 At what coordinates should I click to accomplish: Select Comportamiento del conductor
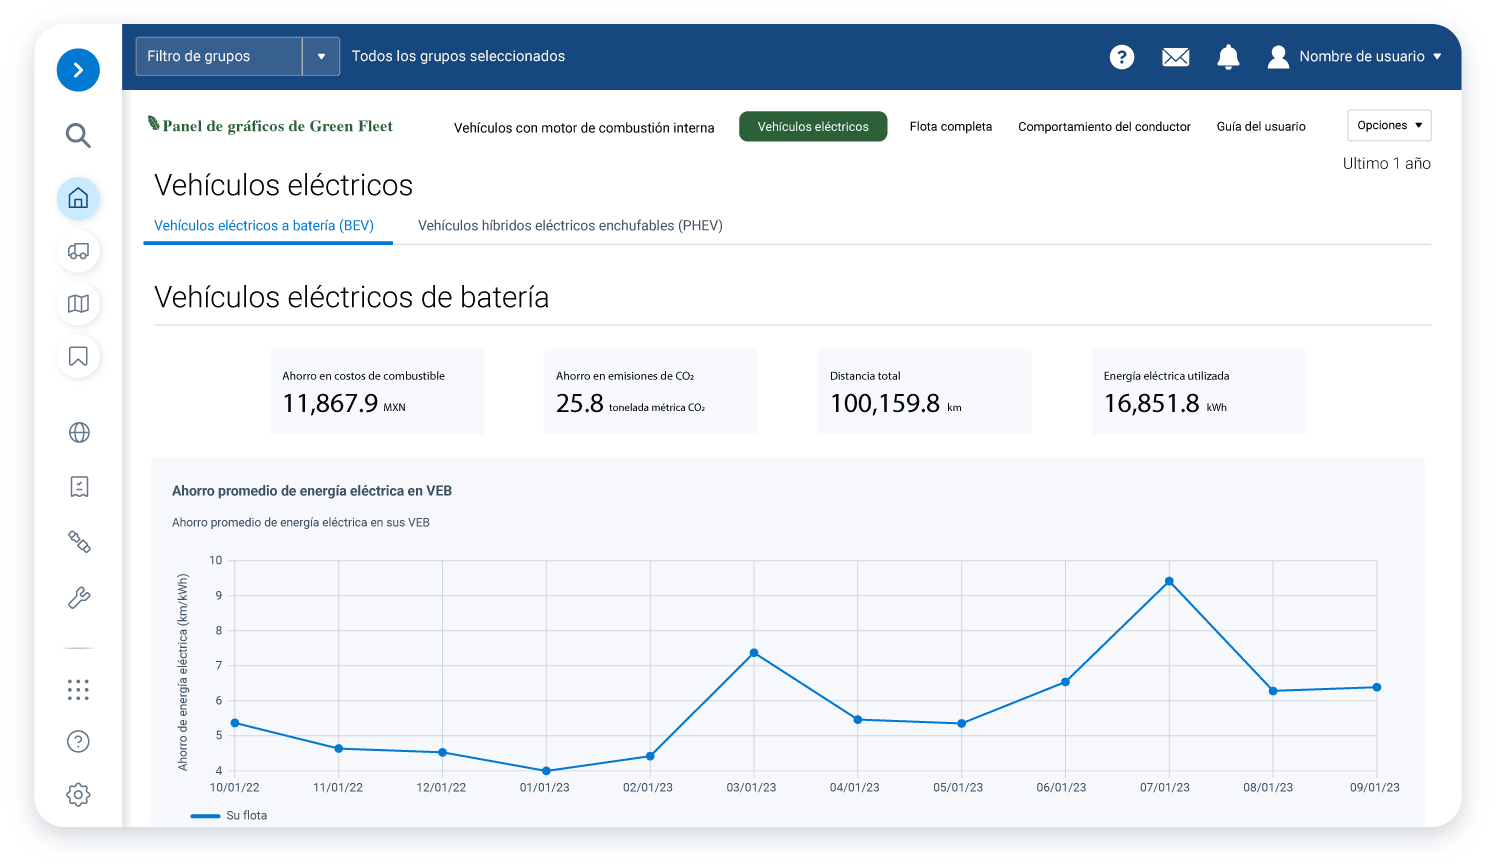tap(1104, 126)
